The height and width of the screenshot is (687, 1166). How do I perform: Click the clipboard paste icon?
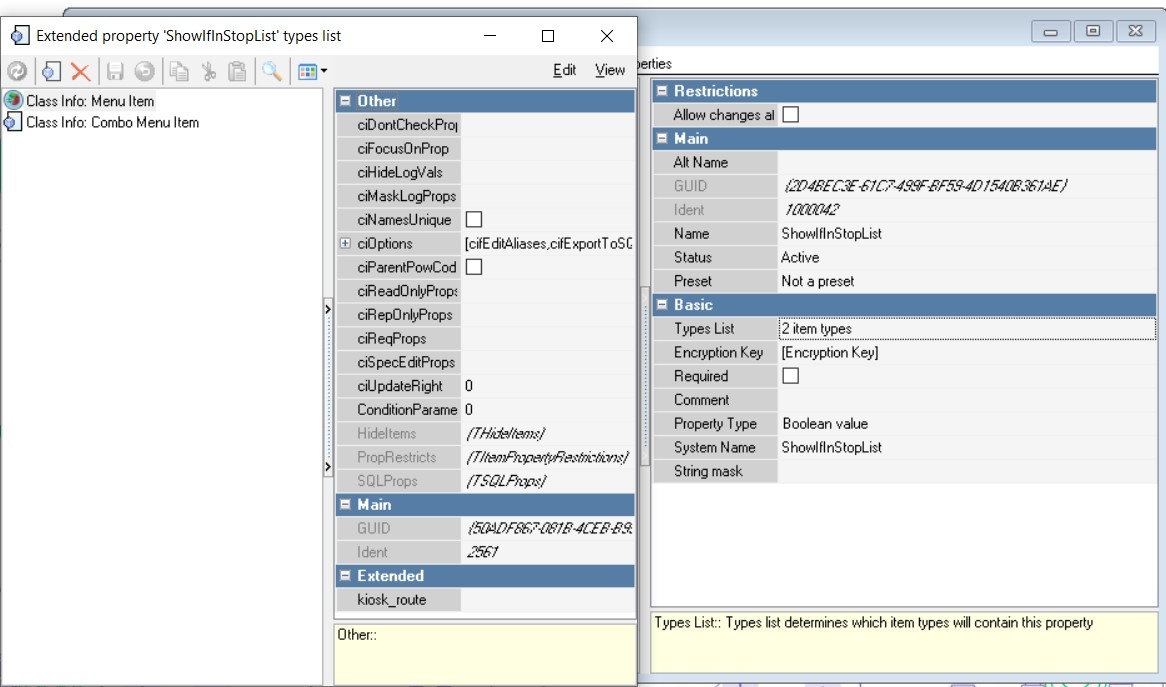(x=237, y=71)
